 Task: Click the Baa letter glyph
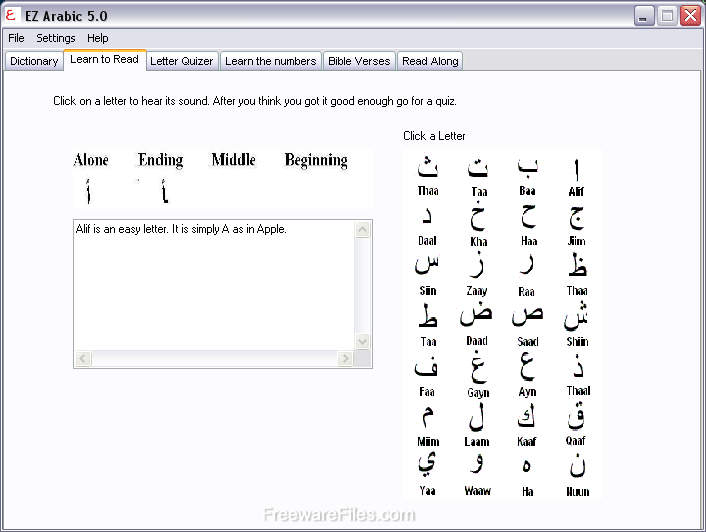pos(527,167)
